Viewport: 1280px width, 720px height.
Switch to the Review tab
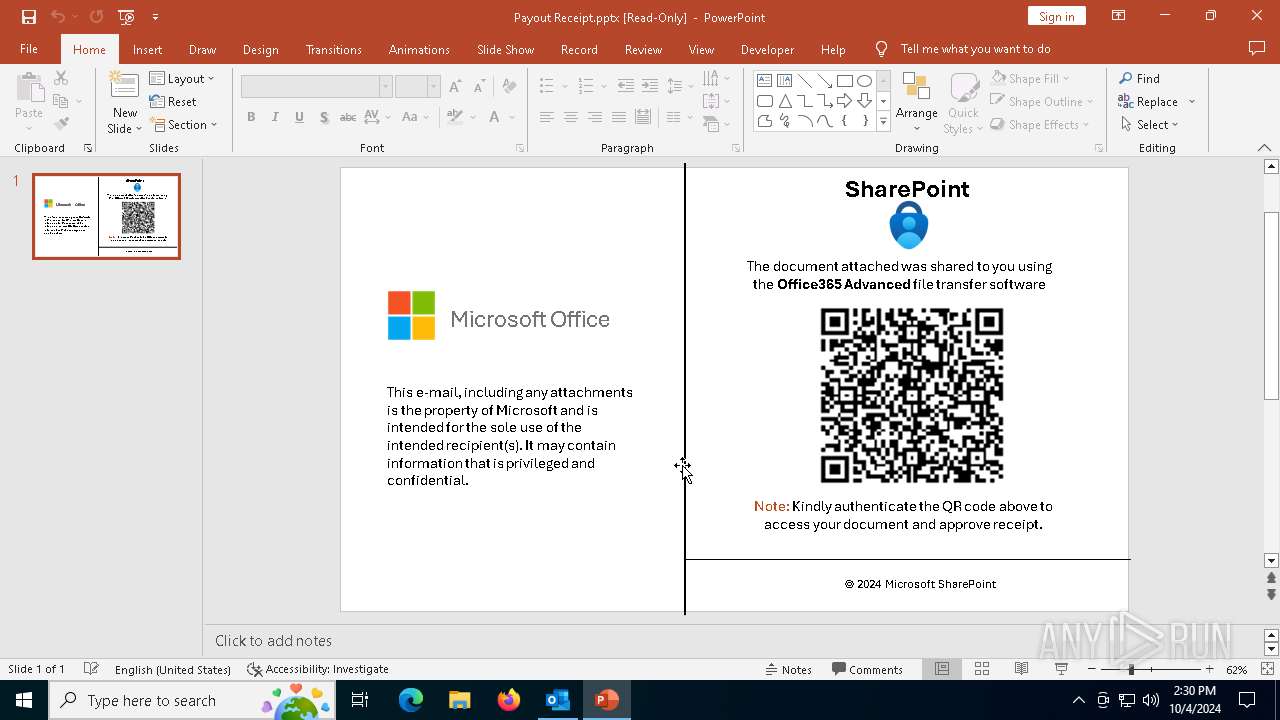(643, 49)
